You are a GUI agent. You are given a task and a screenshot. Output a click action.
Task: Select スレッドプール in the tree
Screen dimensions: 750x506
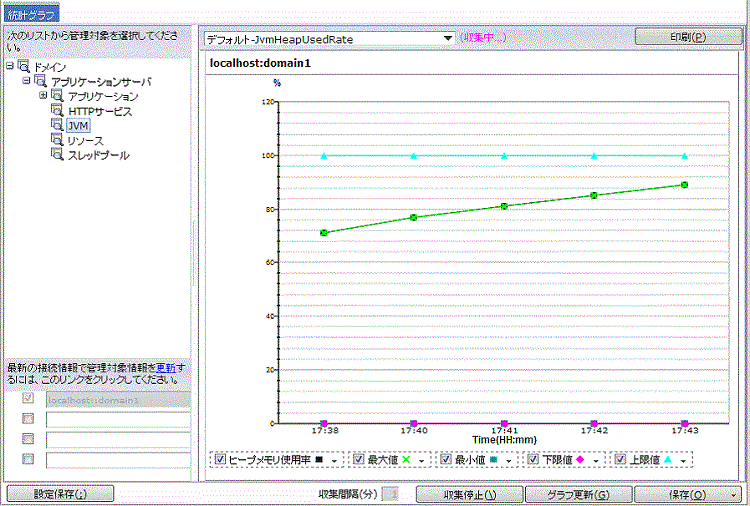click(x=98, y=155)
